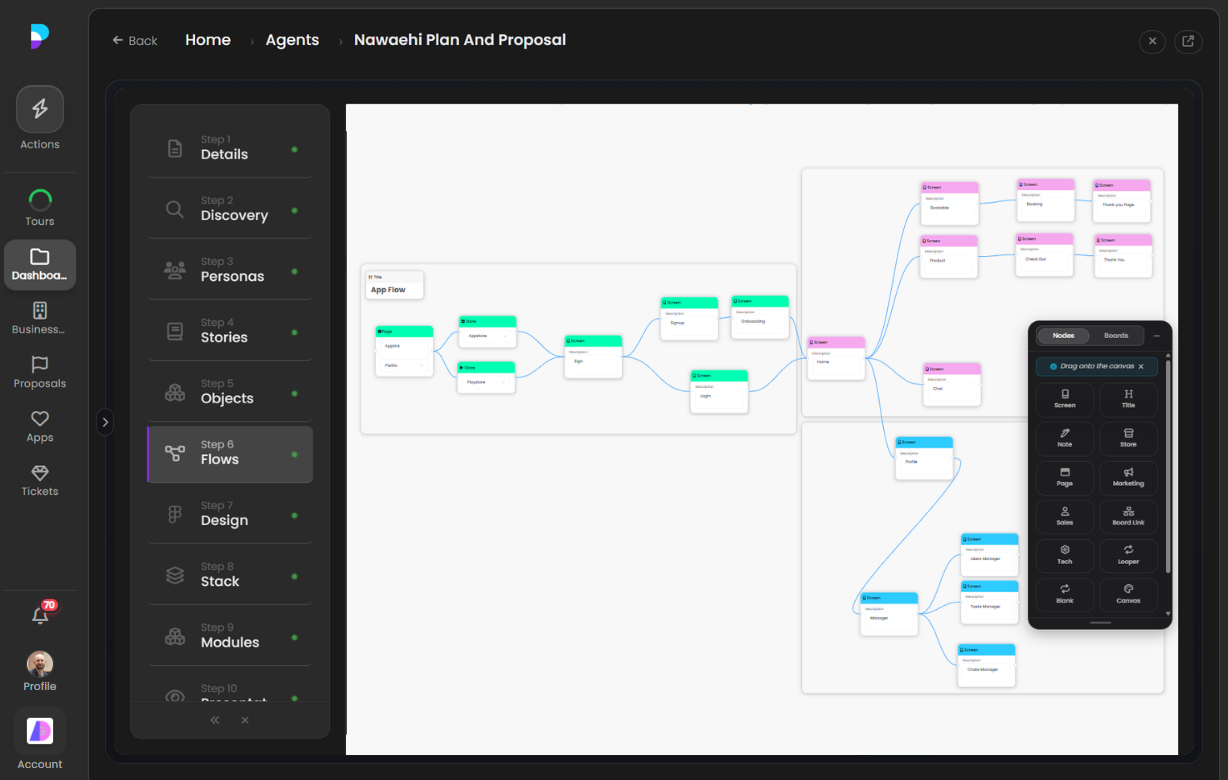Open Apps heart icon in sidebar

coord(40,426)
